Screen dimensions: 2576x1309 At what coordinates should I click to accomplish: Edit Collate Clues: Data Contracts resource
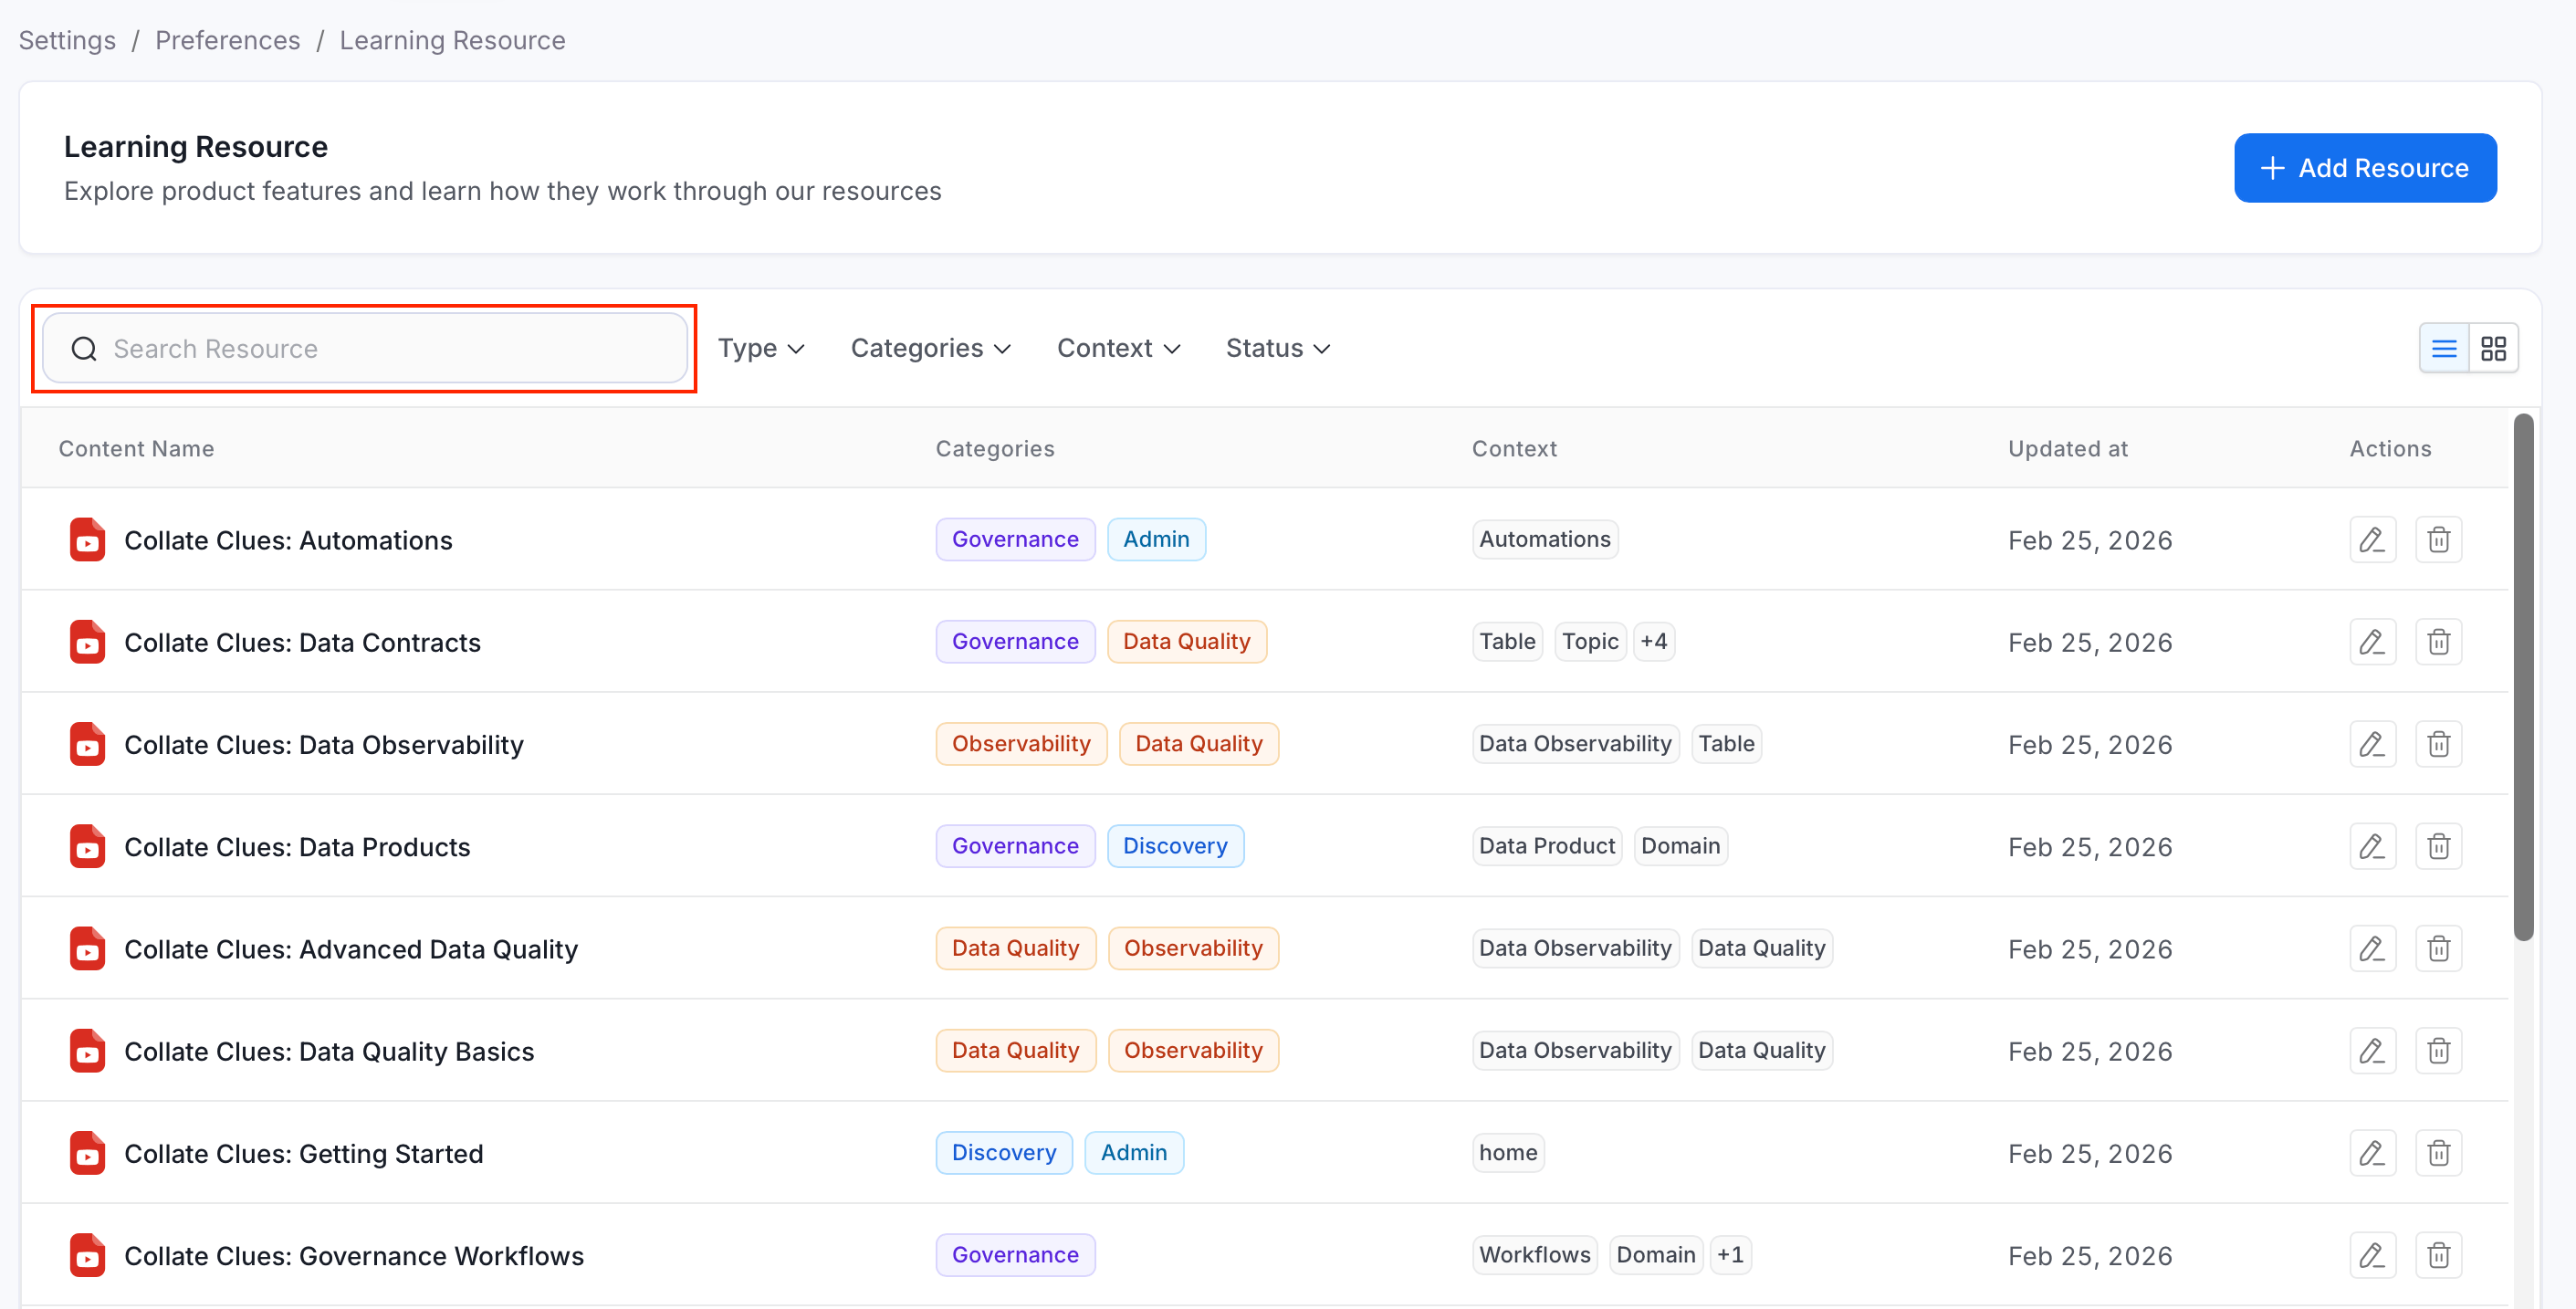2372,642
